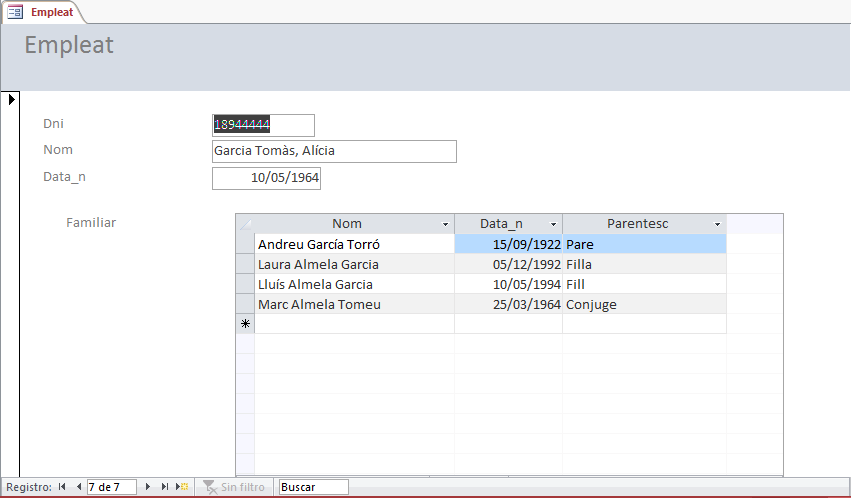
Task: Open the Data_n column filter dropdown
Action: [553, 225]
